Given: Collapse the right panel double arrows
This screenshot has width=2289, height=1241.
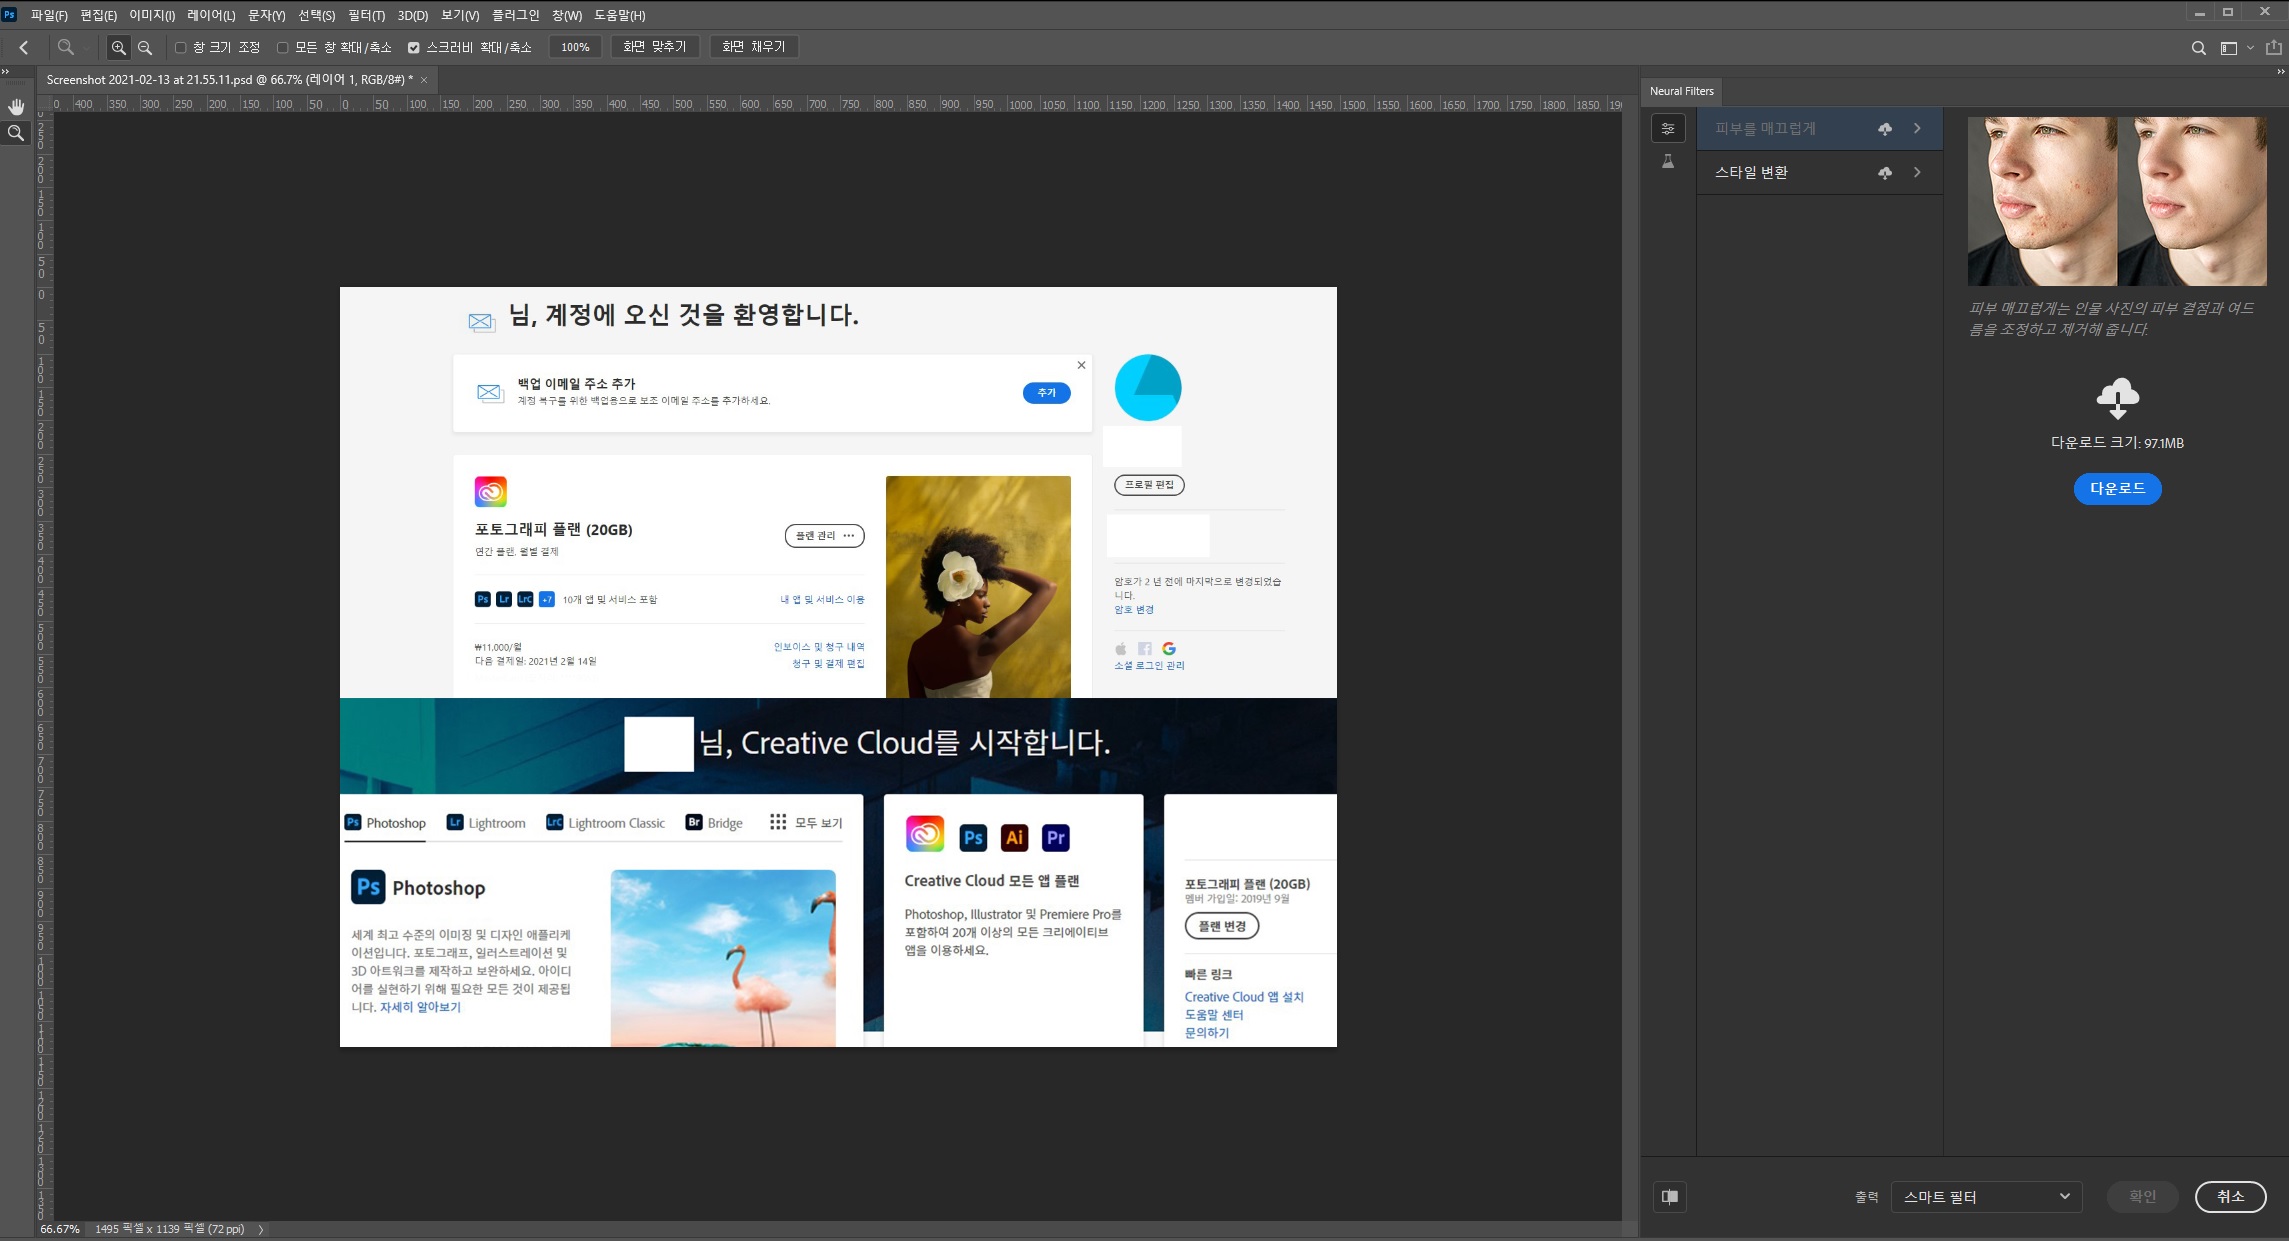Looking at the screenshot, I should [x=2280, y=72].
